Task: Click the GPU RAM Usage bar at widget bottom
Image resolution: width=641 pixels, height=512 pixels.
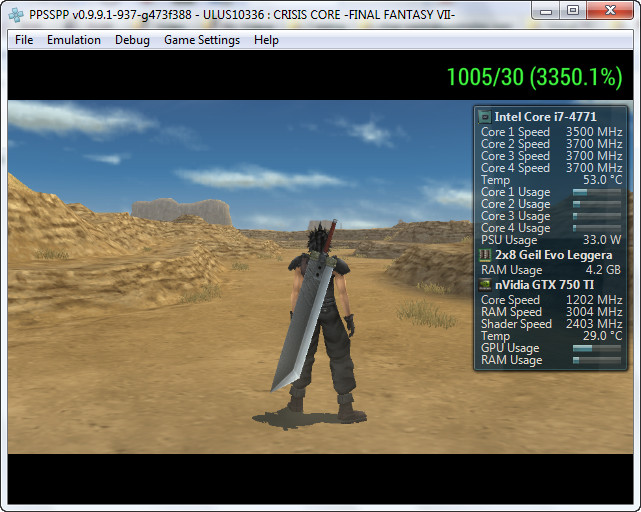Action: click(x=597, y=360)
